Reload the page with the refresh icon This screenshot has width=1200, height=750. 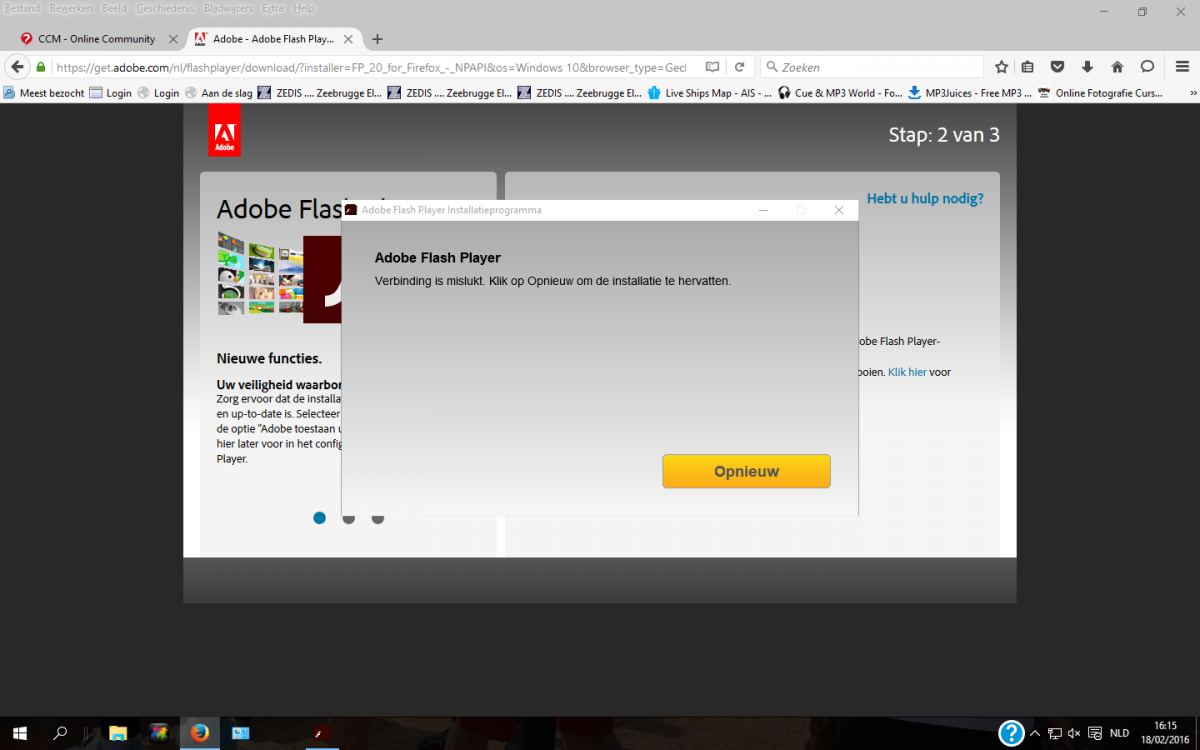click(x=739, y=67)
